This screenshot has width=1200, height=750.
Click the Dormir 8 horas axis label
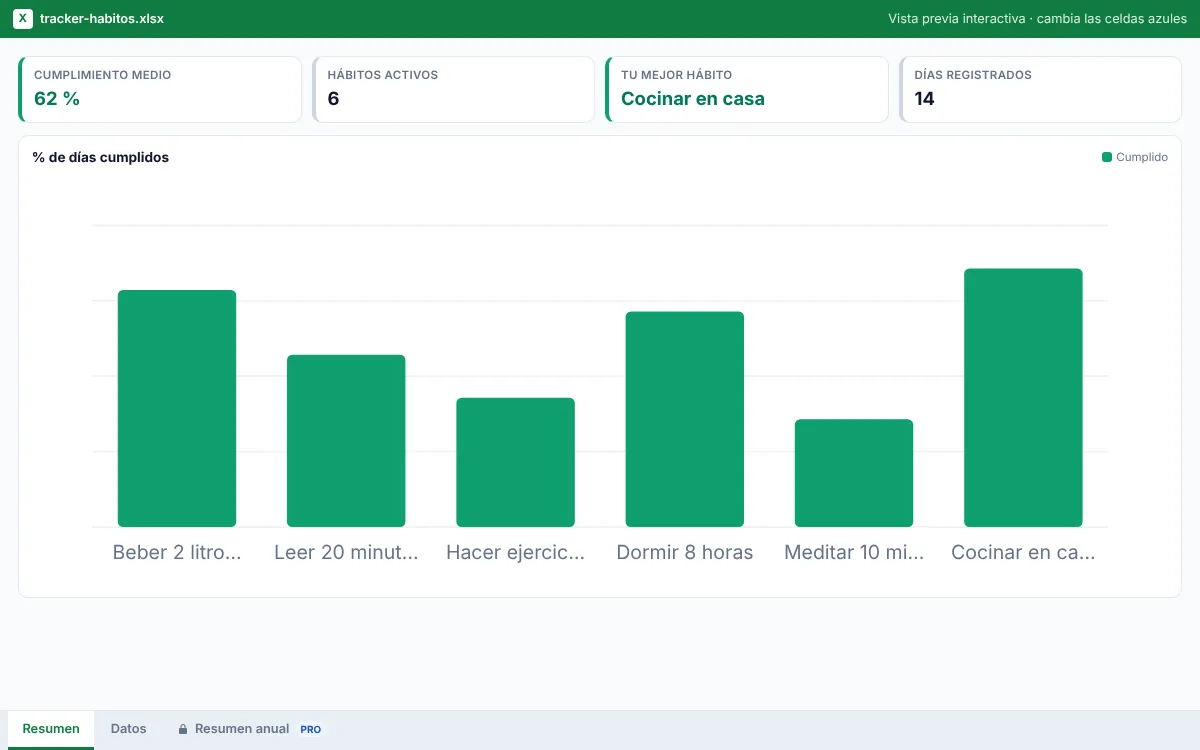click(685, 552)
